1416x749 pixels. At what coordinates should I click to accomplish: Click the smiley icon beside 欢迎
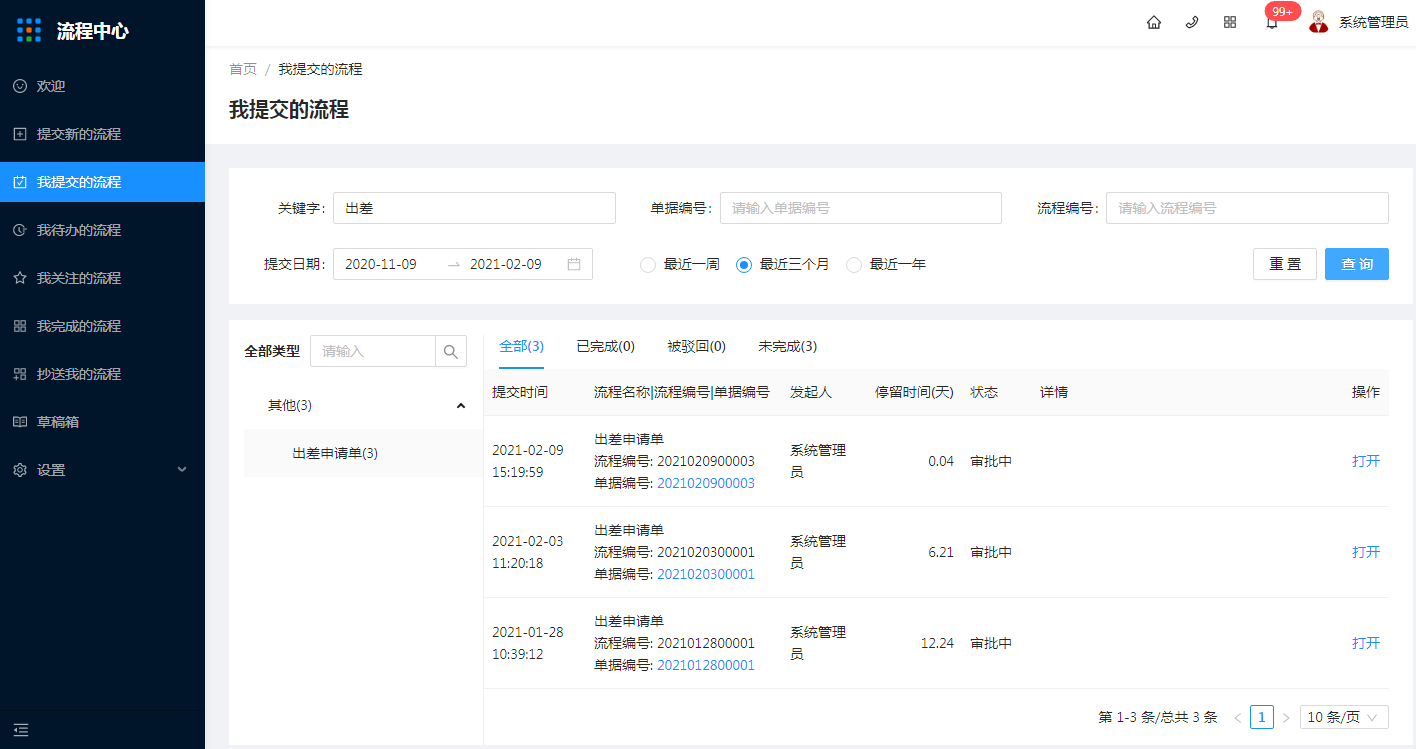(x=20, y=86)
